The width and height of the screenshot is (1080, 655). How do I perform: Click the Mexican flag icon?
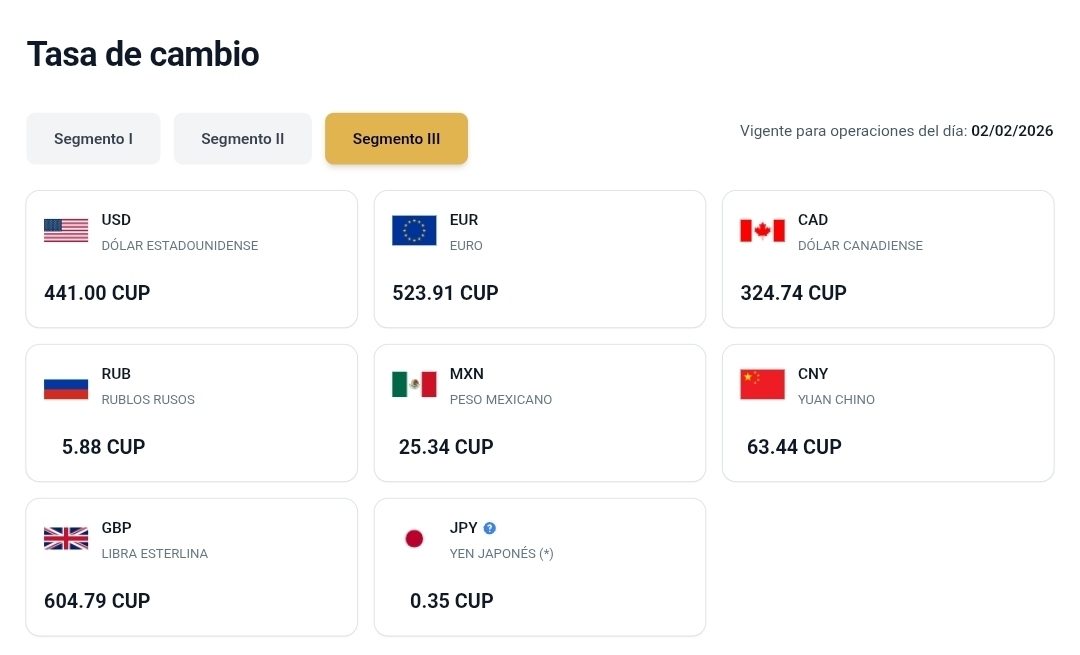coord(414,385)
